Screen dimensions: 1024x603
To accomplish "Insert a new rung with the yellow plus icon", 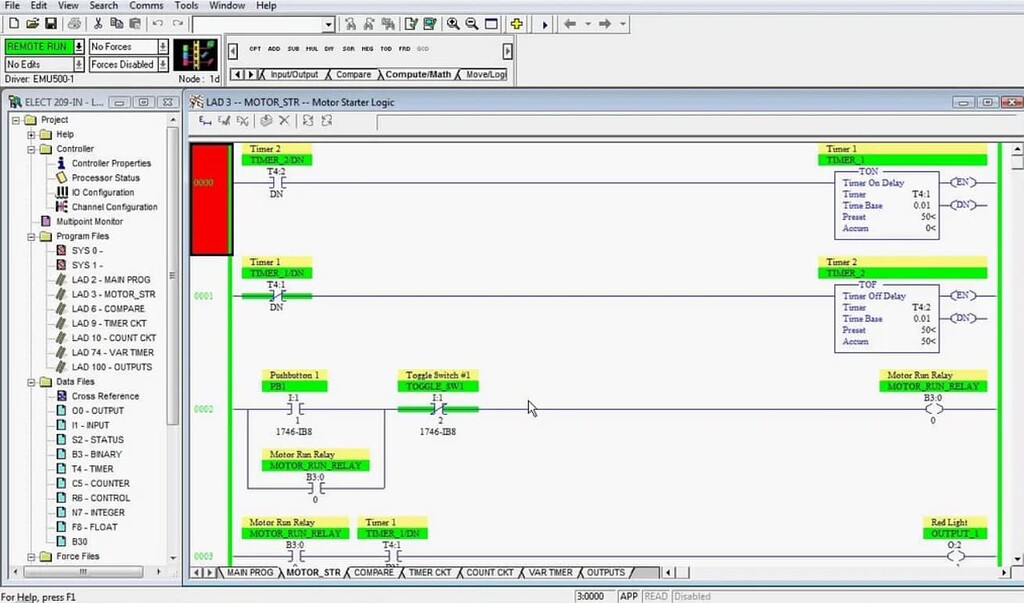I will [518, 24].
